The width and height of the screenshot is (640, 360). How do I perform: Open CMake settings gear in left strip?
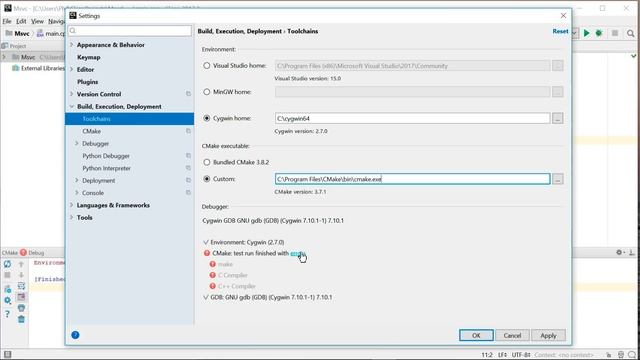(x=7, y=301)
